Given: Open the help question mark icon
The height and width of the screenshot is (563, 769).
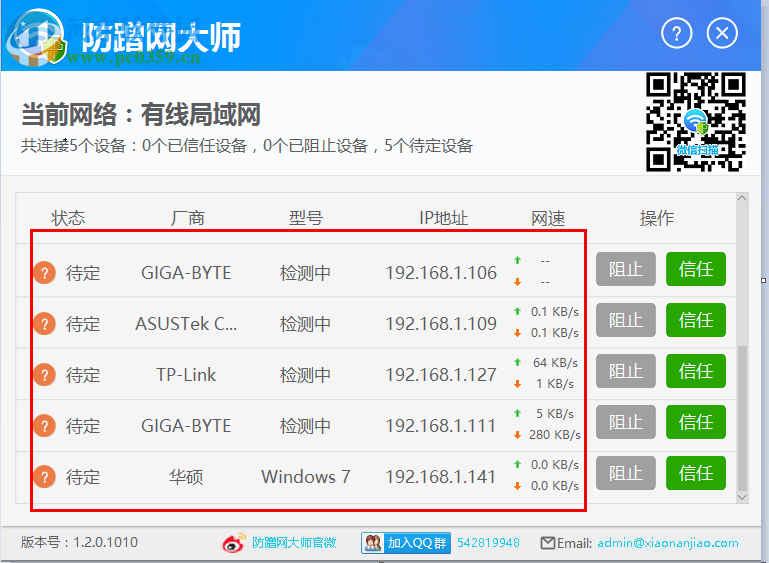Looking at the screenshot, I should (676, 33).
